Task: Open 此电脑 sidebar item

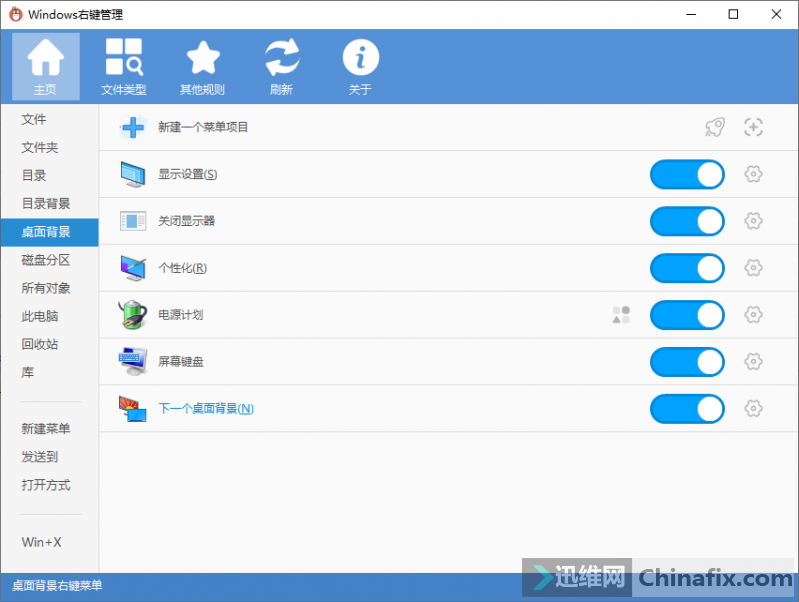Action: [x=49, y=316]
